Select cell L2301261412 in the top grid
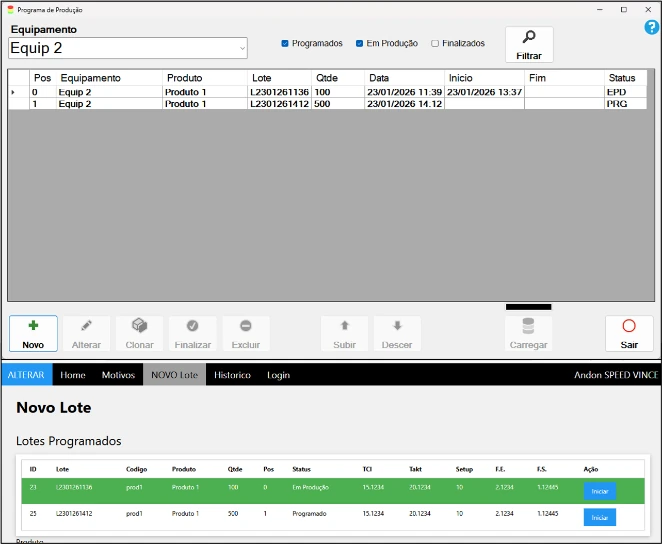 click(x=279, y=104)
